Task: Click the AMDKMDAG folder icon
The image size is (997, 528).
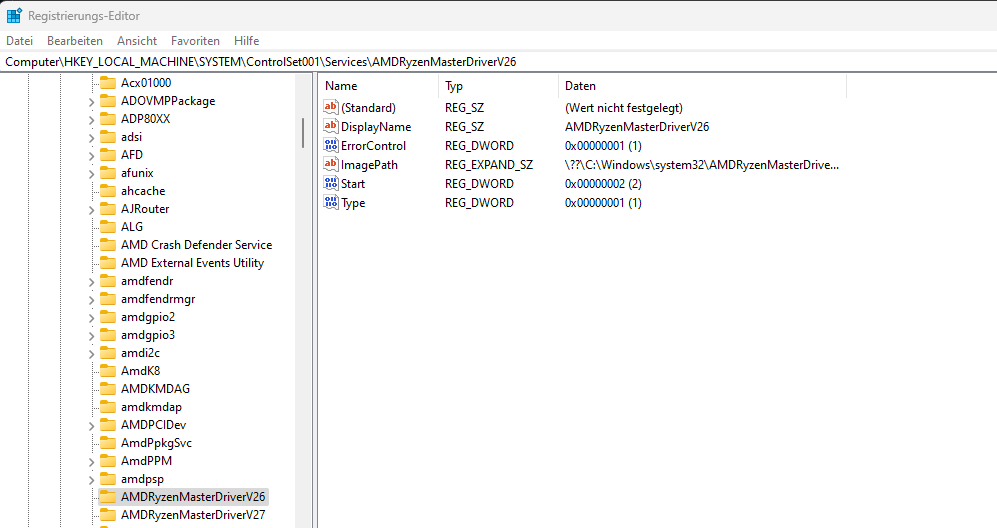Action: (x=108, y=389)
